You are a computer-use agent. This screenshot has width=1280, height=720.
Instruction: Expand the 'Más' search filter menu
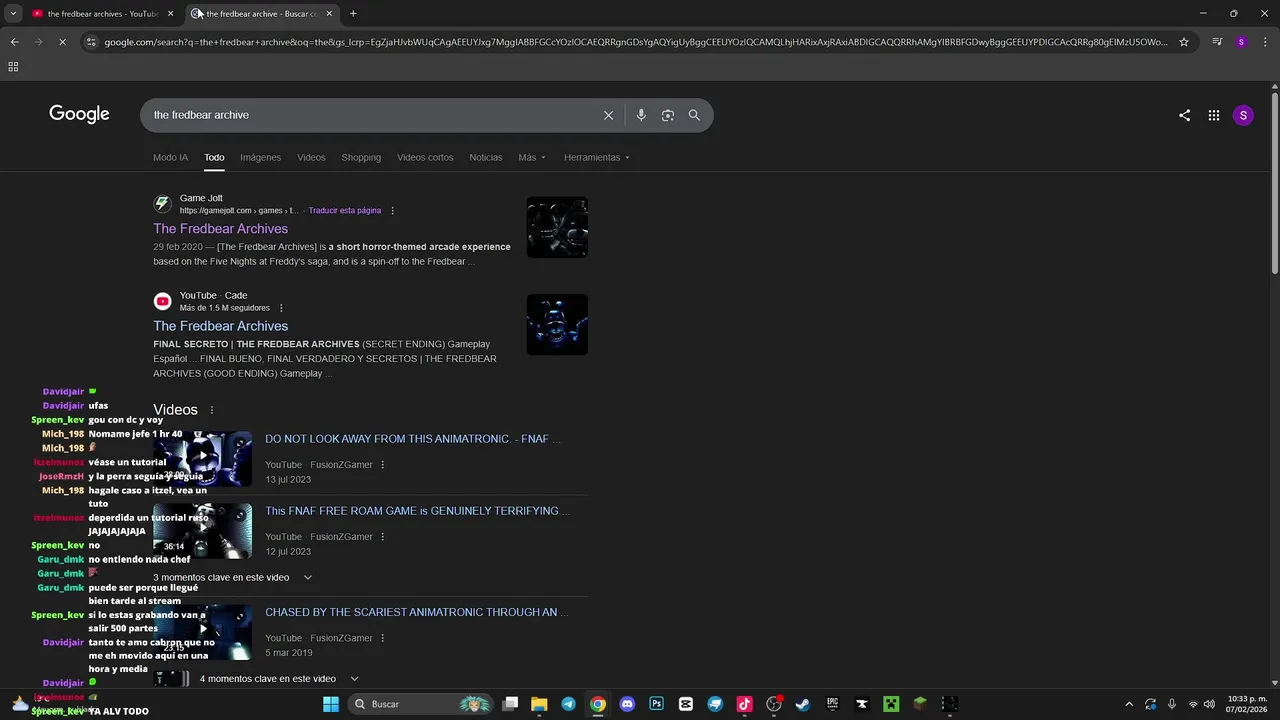(532, 158)
